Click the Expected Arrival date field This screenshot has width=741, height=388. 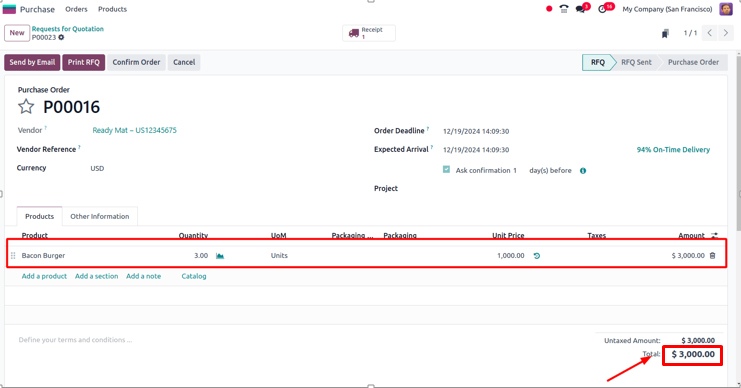(476, 149)
